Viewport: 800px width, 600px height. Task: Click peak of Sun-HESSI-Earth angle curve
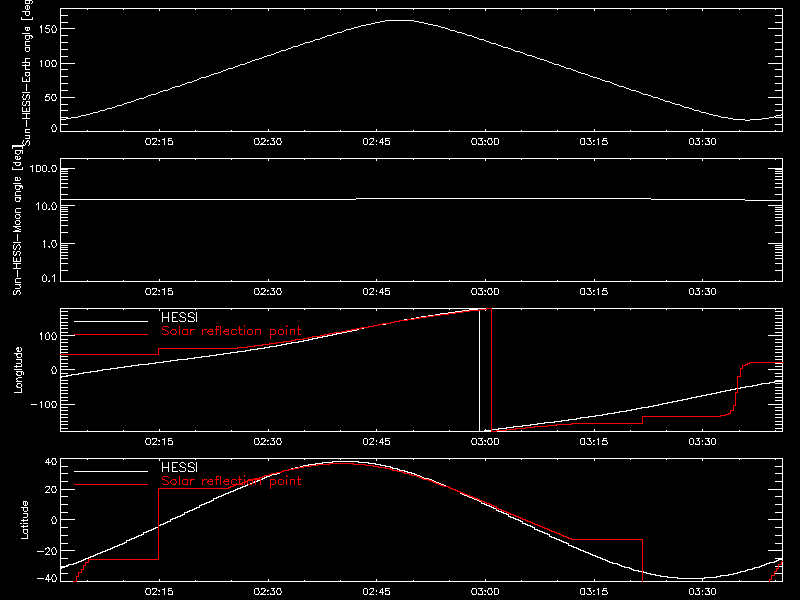(400, 20)
